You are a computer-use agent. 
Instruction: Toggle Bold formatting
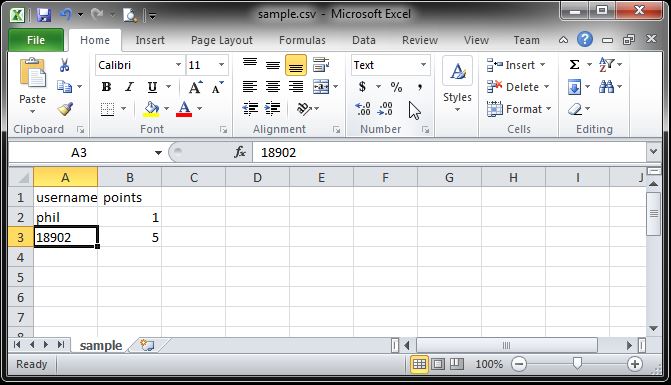coord(106,87)
